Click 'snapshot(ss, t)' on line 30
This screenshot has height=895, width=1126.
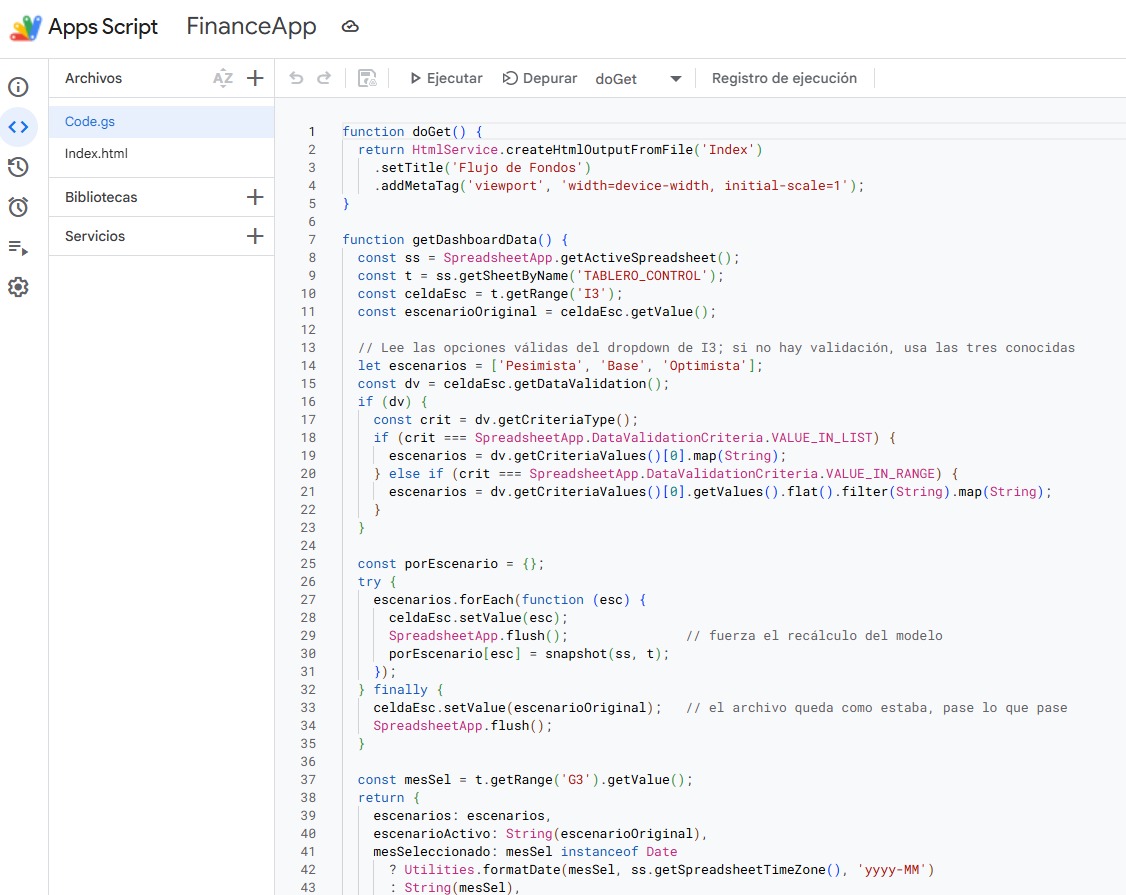click(603, 654)
